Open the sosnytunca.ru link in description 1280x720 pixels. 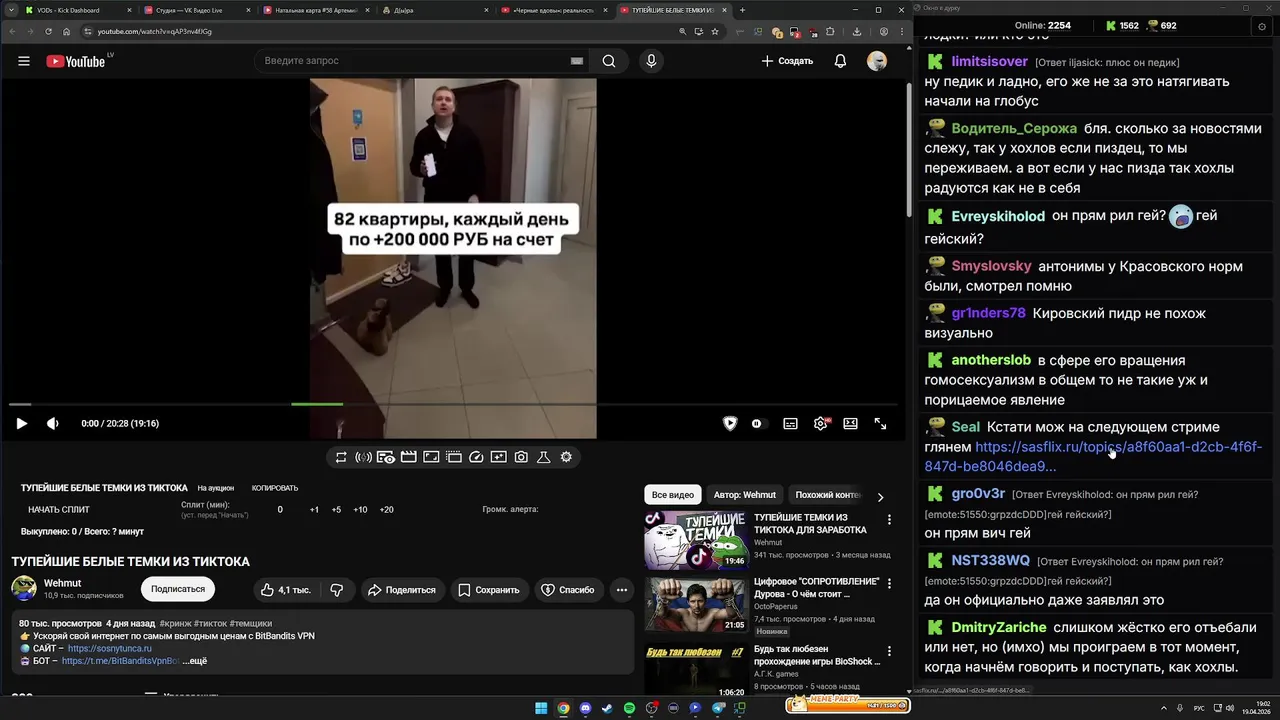110,648
